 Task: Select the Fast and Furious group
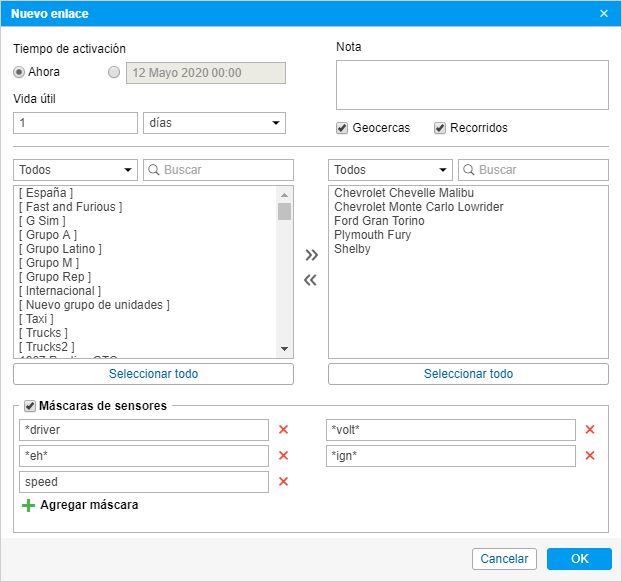70,207
